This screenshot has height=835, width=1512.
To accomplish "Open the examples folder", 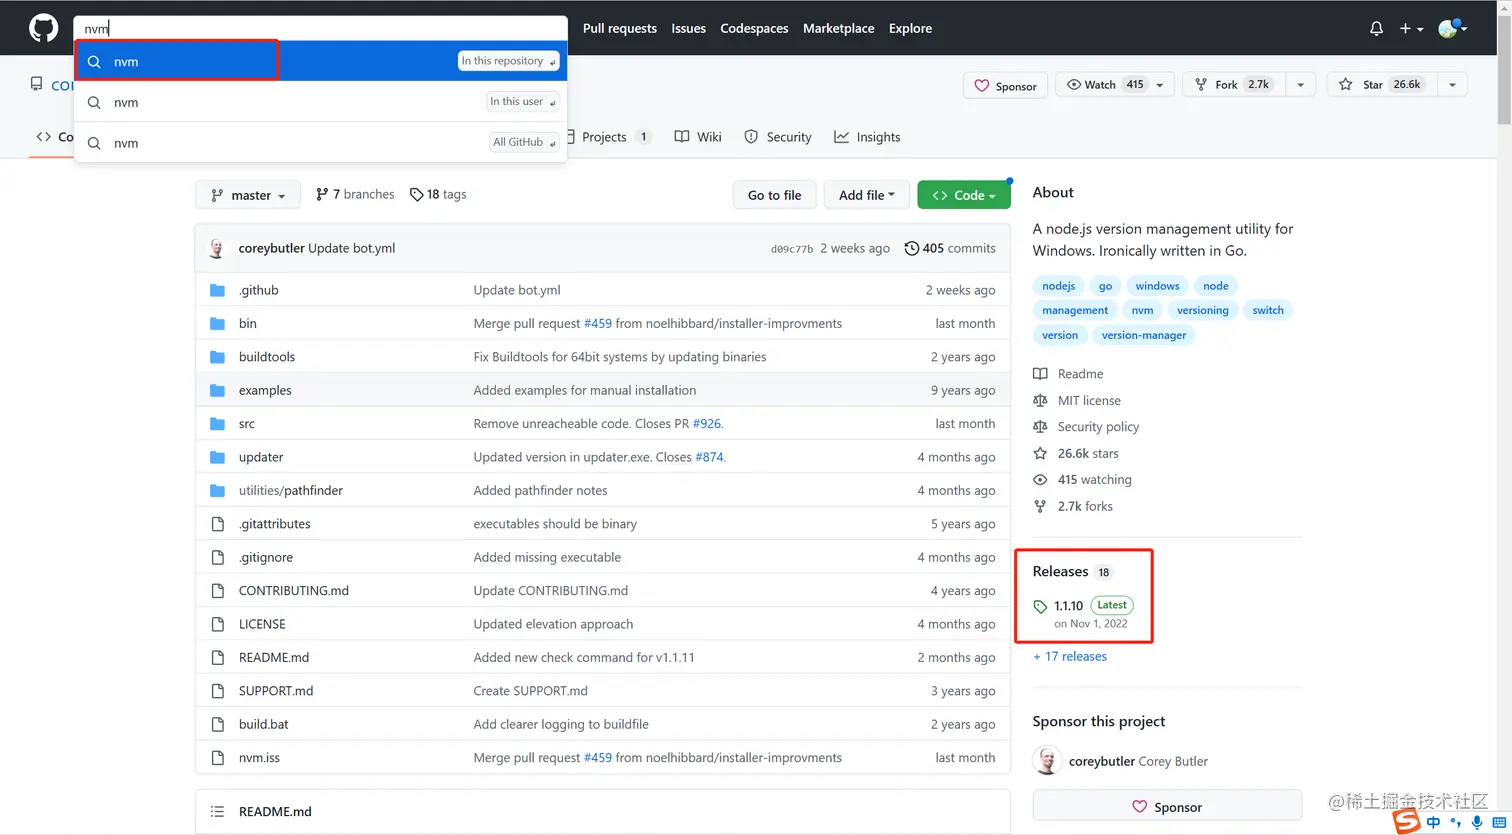I will (x=265, y=390).
